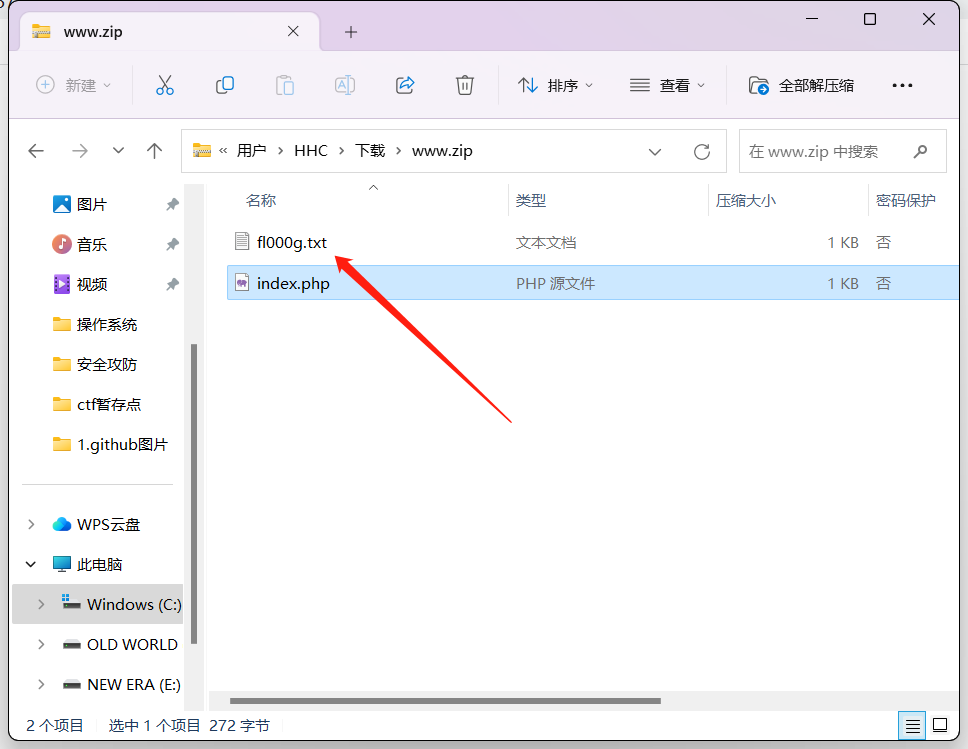Click the Paste icon in the toolbar
Viewport: 968px width, 749px height.
pos(284,85)
